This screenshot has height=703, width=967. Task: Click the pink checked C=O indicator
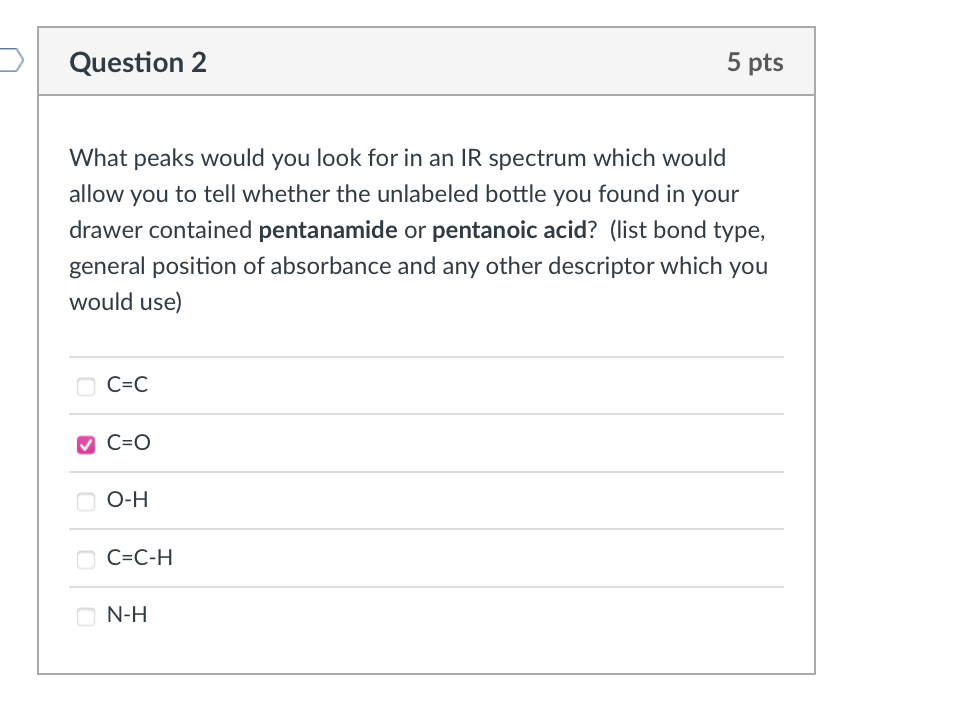click(85, 444)
